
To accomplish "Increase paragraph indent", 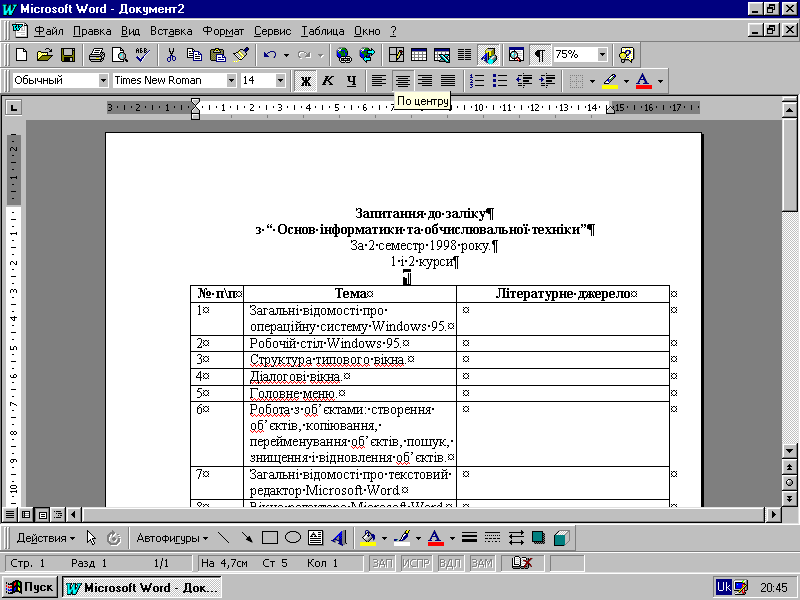I will [x=547, y=81].
